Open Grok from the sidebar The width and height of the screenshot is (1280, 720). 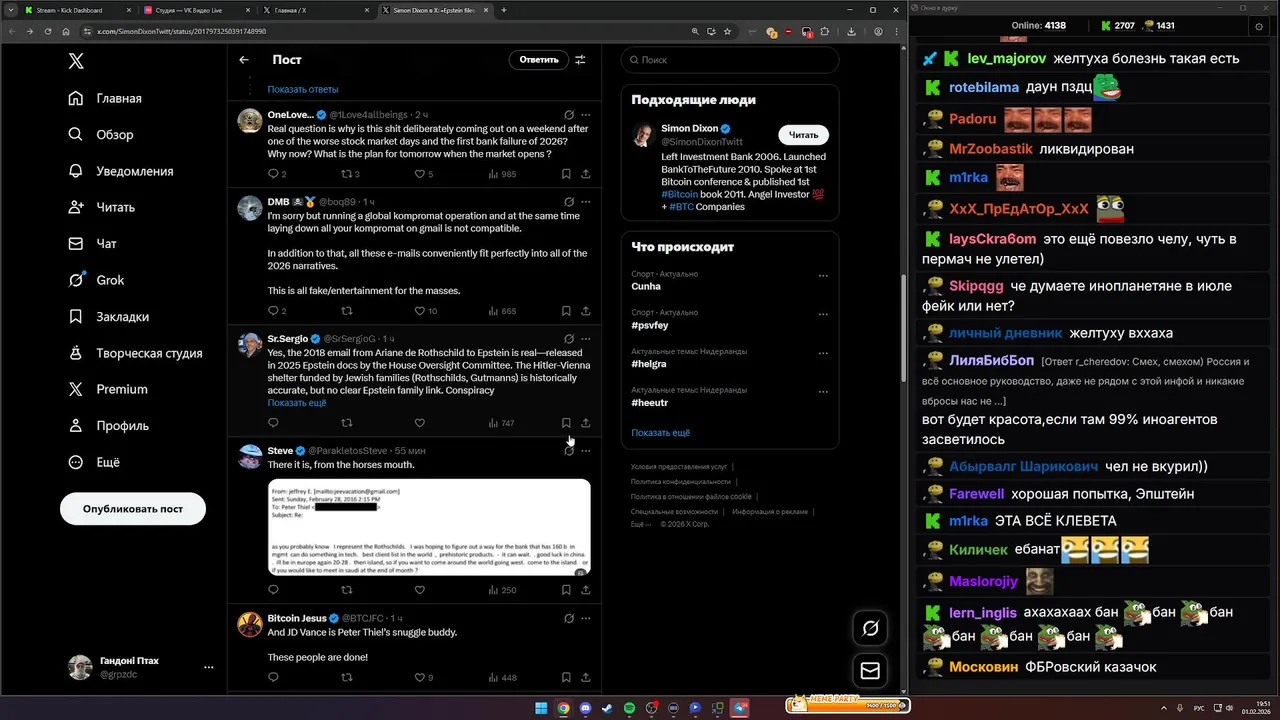[96, 280]
